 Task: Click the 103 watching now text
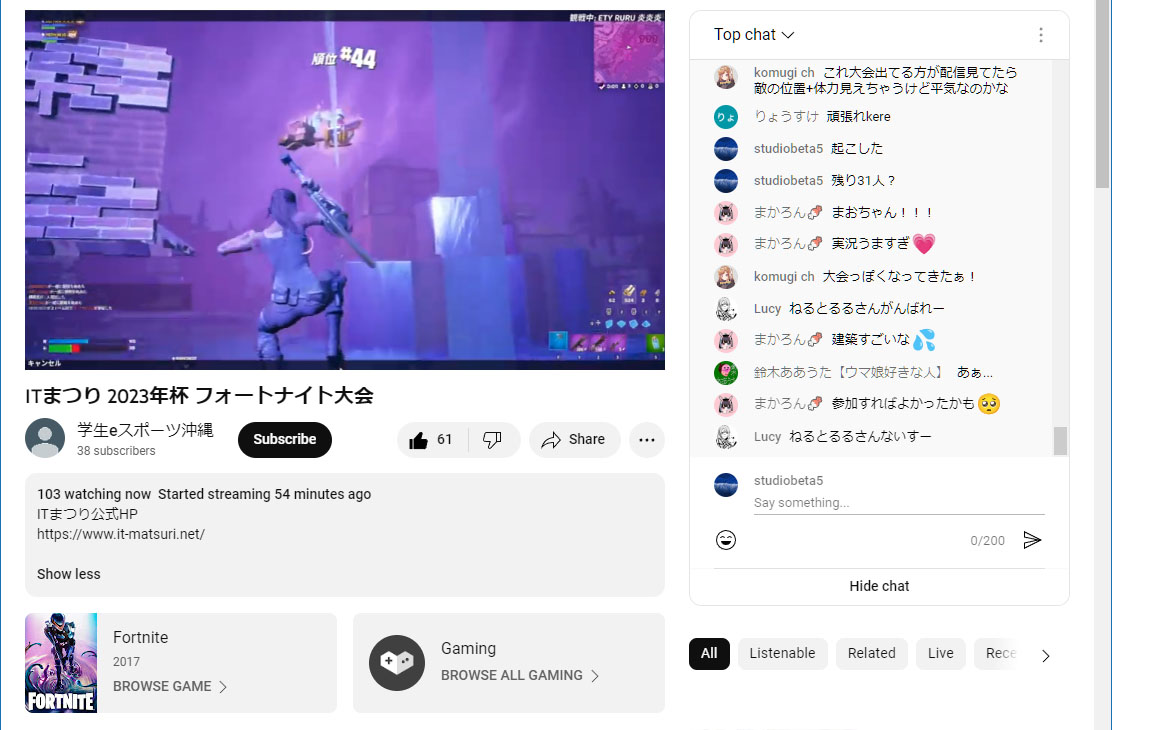tap(94, 494)
